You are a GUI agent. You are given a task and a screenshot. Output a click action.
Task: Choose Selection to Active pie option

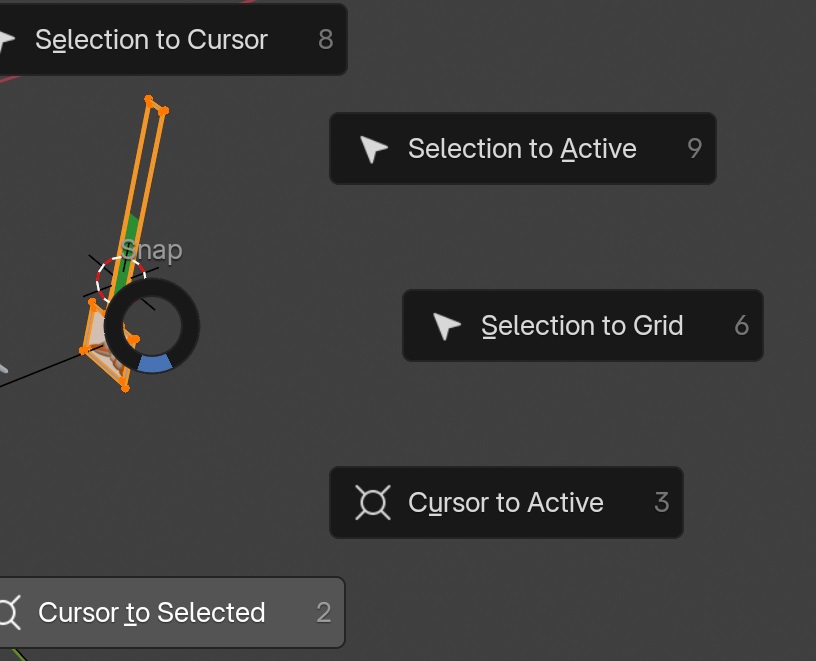click(x=523, y=148)
